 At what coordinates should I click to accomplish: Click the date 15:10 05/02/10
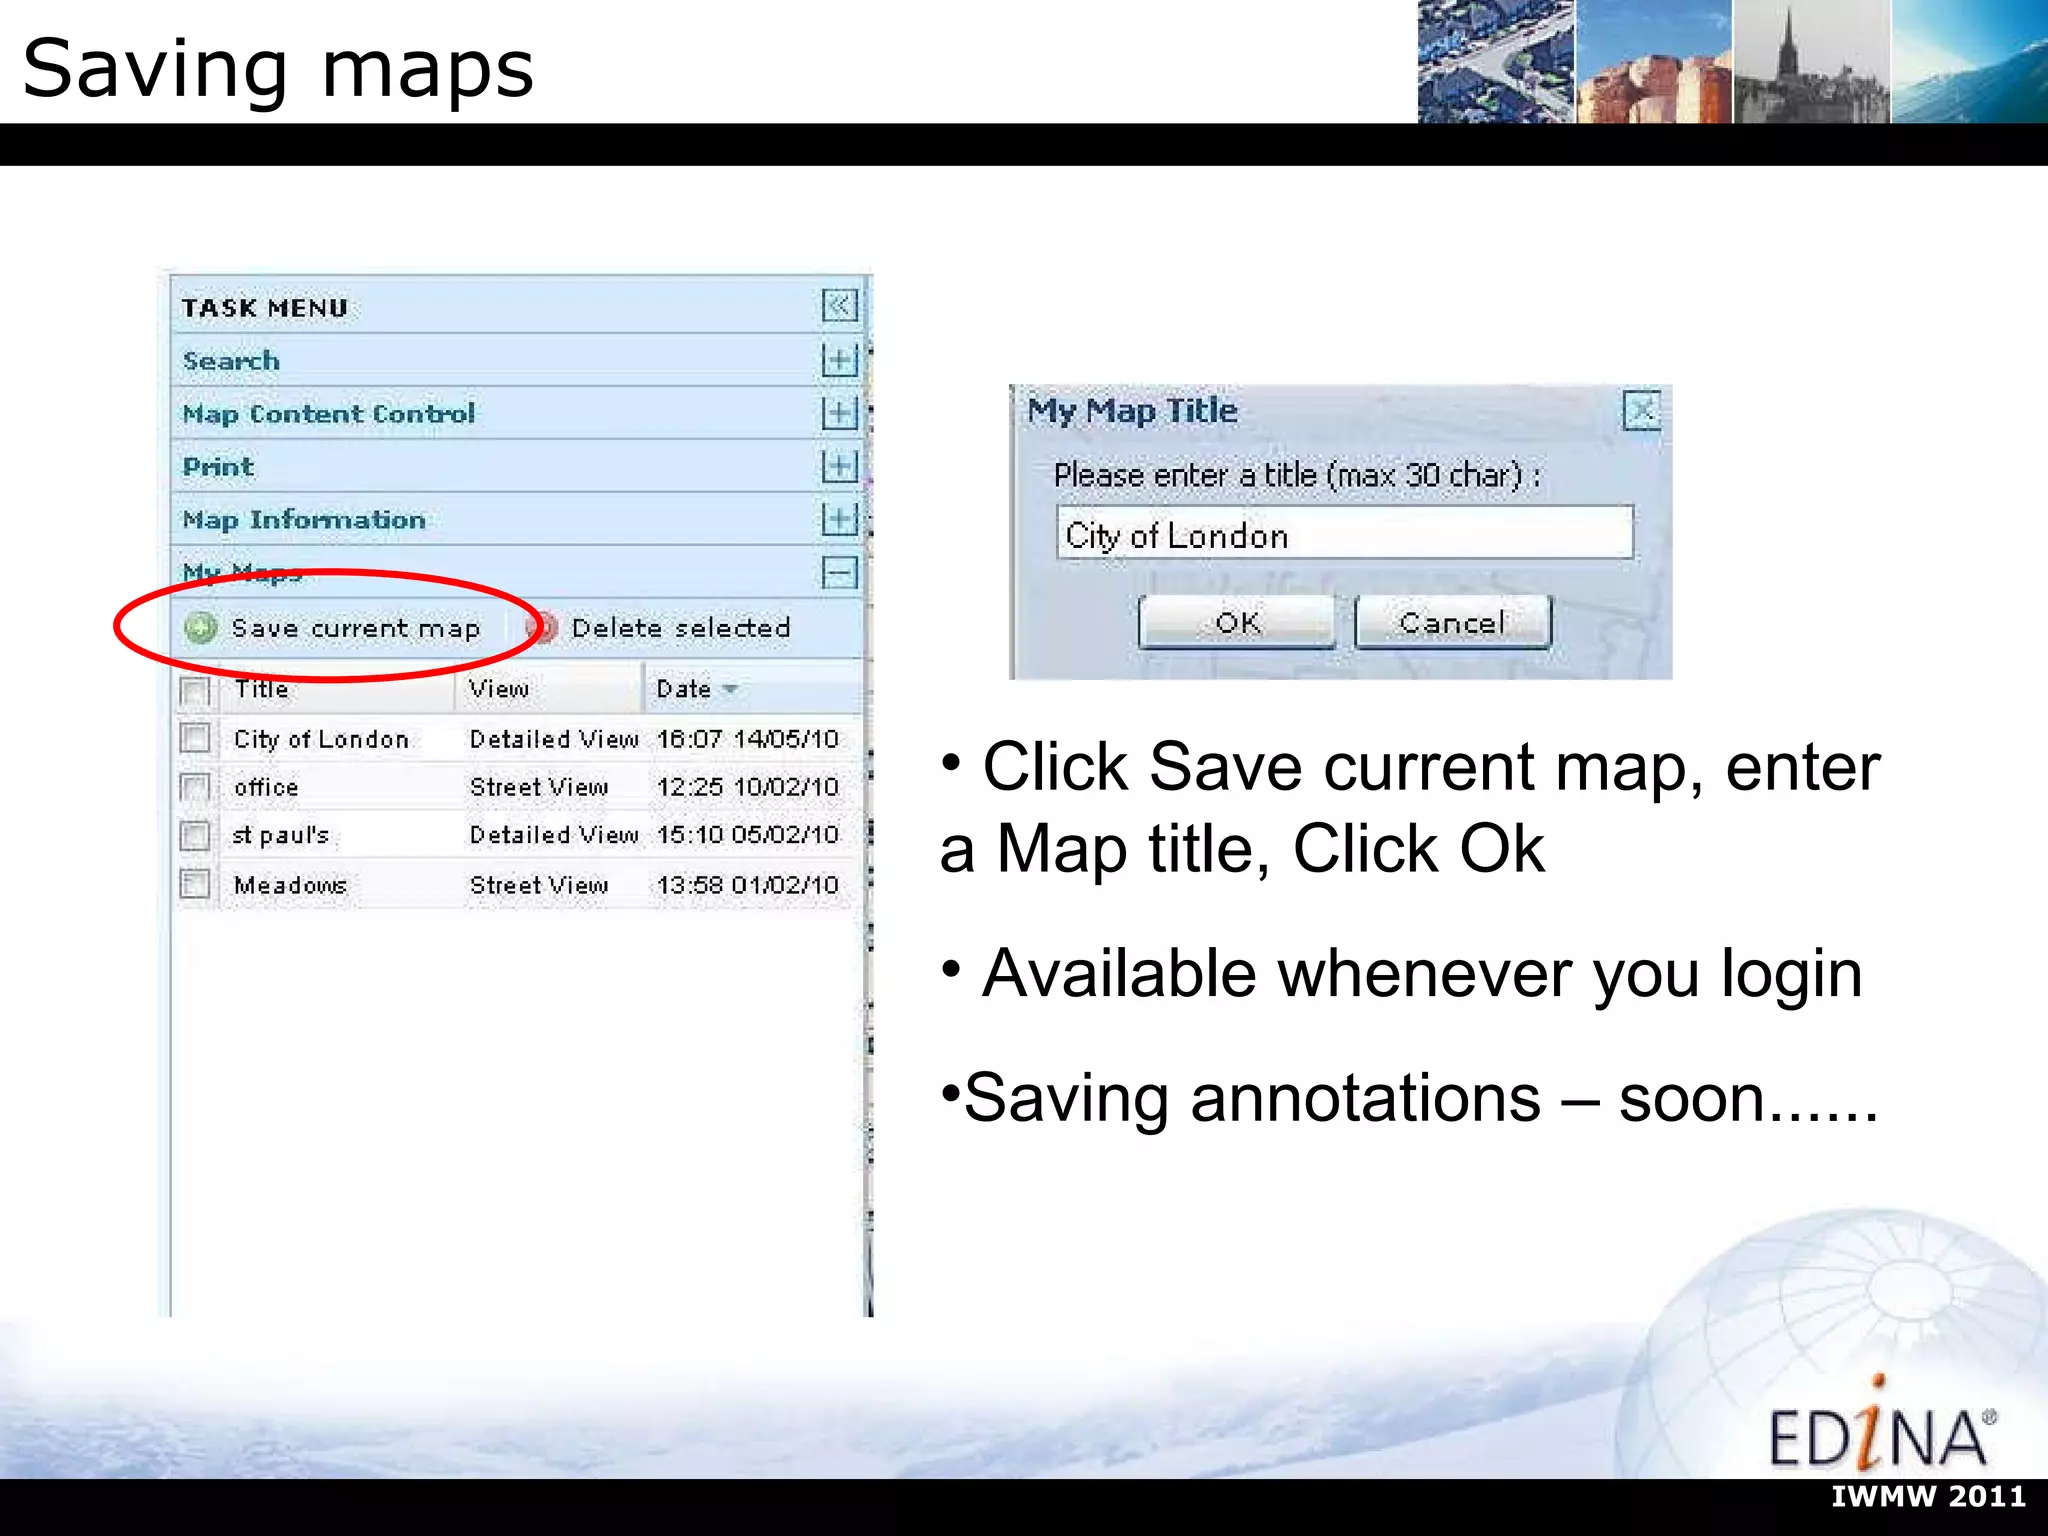[748, 835]
